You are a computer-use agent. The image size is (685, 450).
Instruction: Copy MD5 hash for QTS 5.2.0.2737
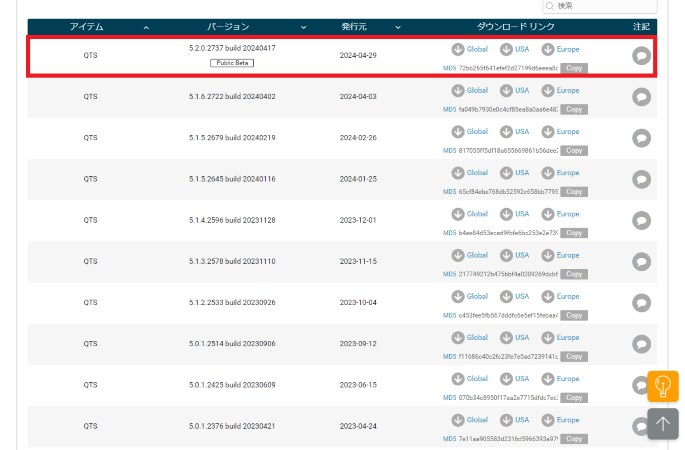point(574,68)
